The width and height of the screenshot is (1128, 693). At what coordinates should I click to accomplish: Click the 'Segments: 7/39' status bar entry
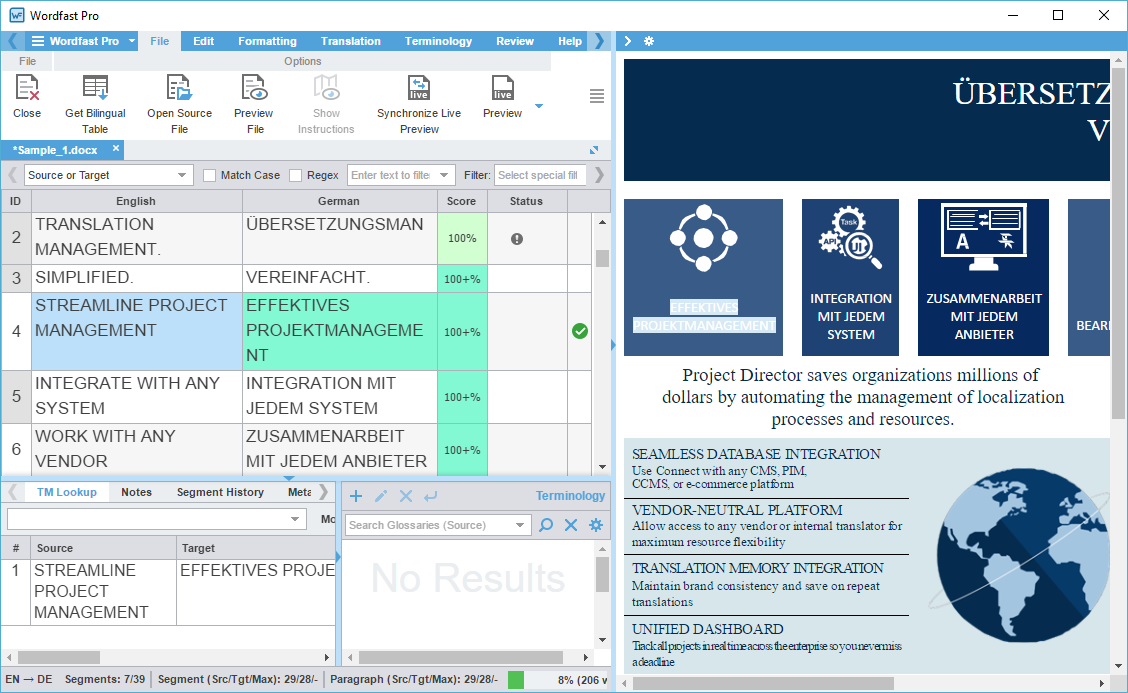tap(105, 679)
